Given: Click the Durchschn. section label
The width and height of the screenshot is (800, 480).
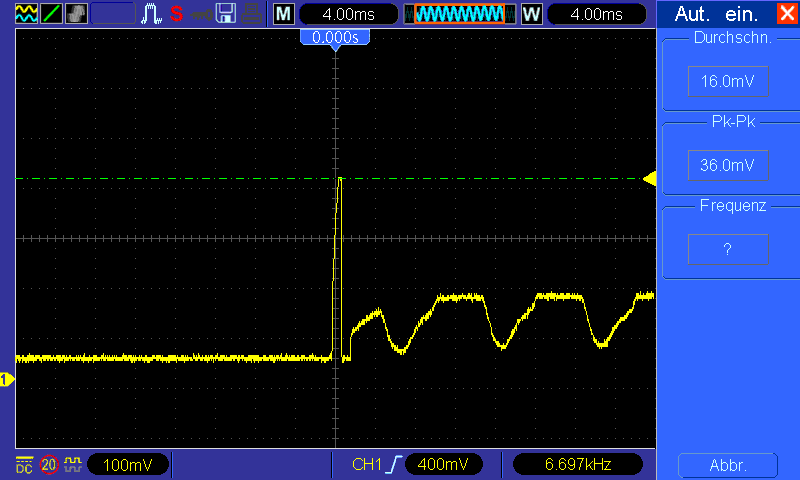Looking at the screenshot, I should (733, 38).
